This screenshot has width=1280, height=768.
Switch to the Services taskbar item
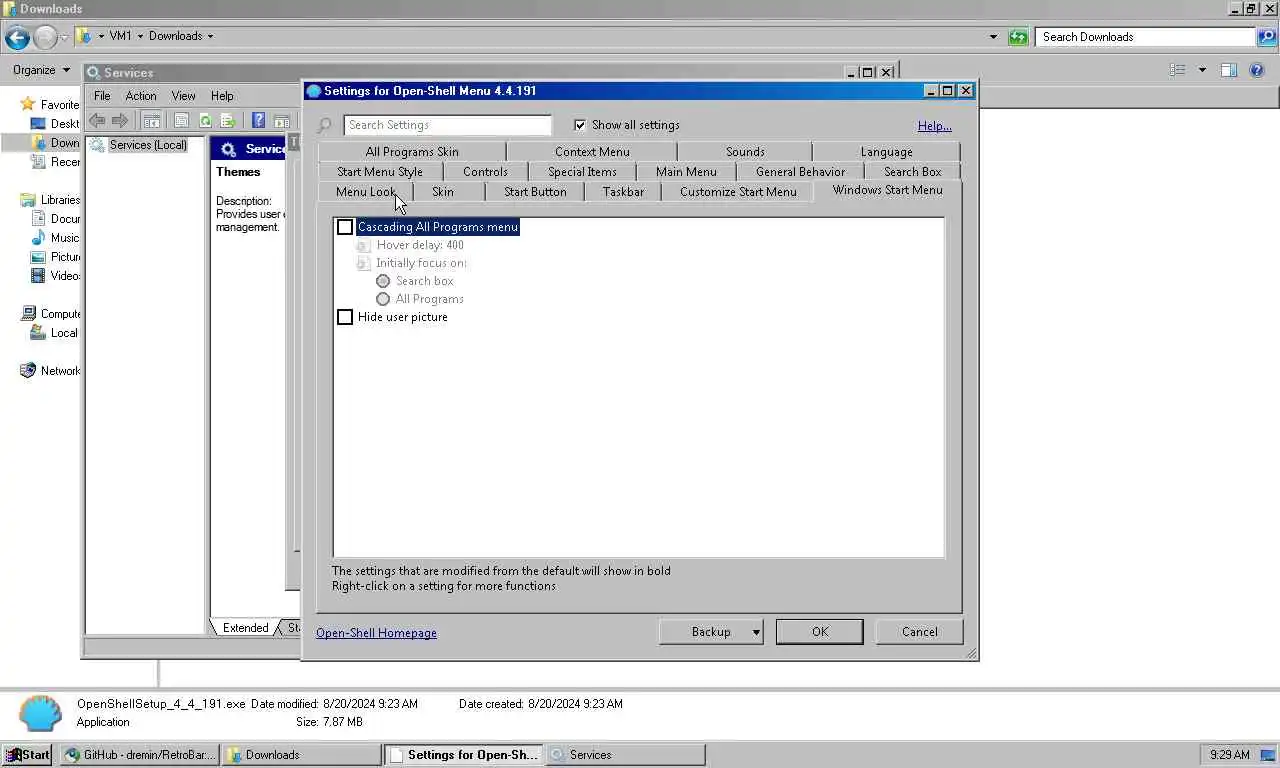[625, 755]
